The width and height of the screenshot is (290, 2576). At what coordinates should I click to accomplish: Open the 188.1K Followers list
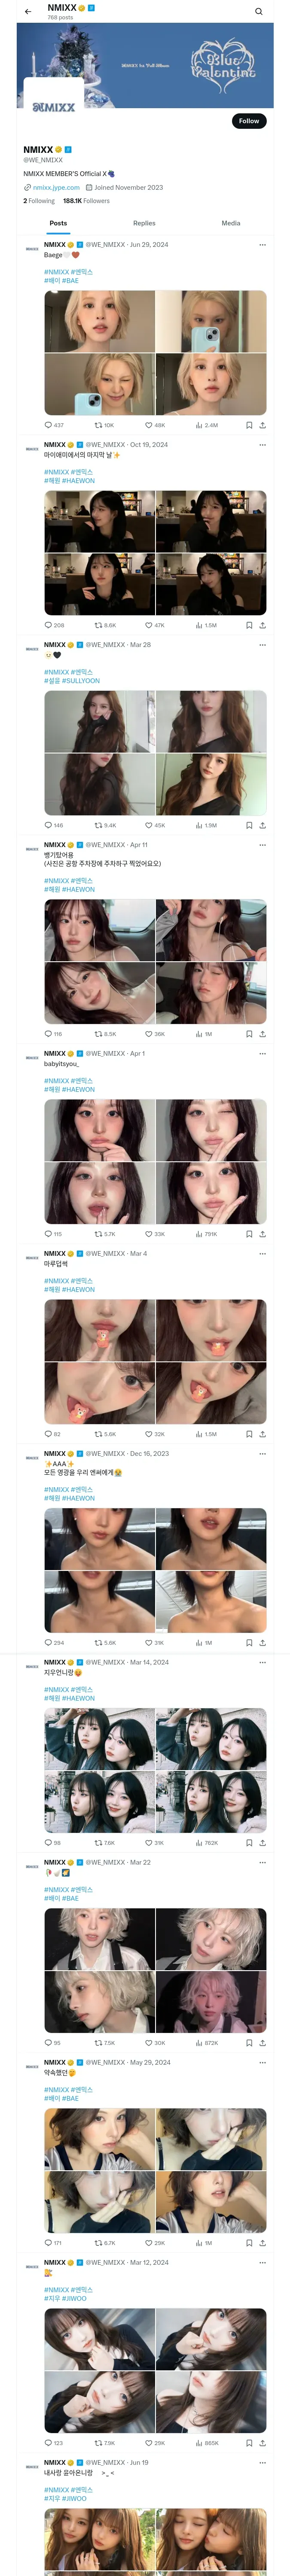[86, 201]
